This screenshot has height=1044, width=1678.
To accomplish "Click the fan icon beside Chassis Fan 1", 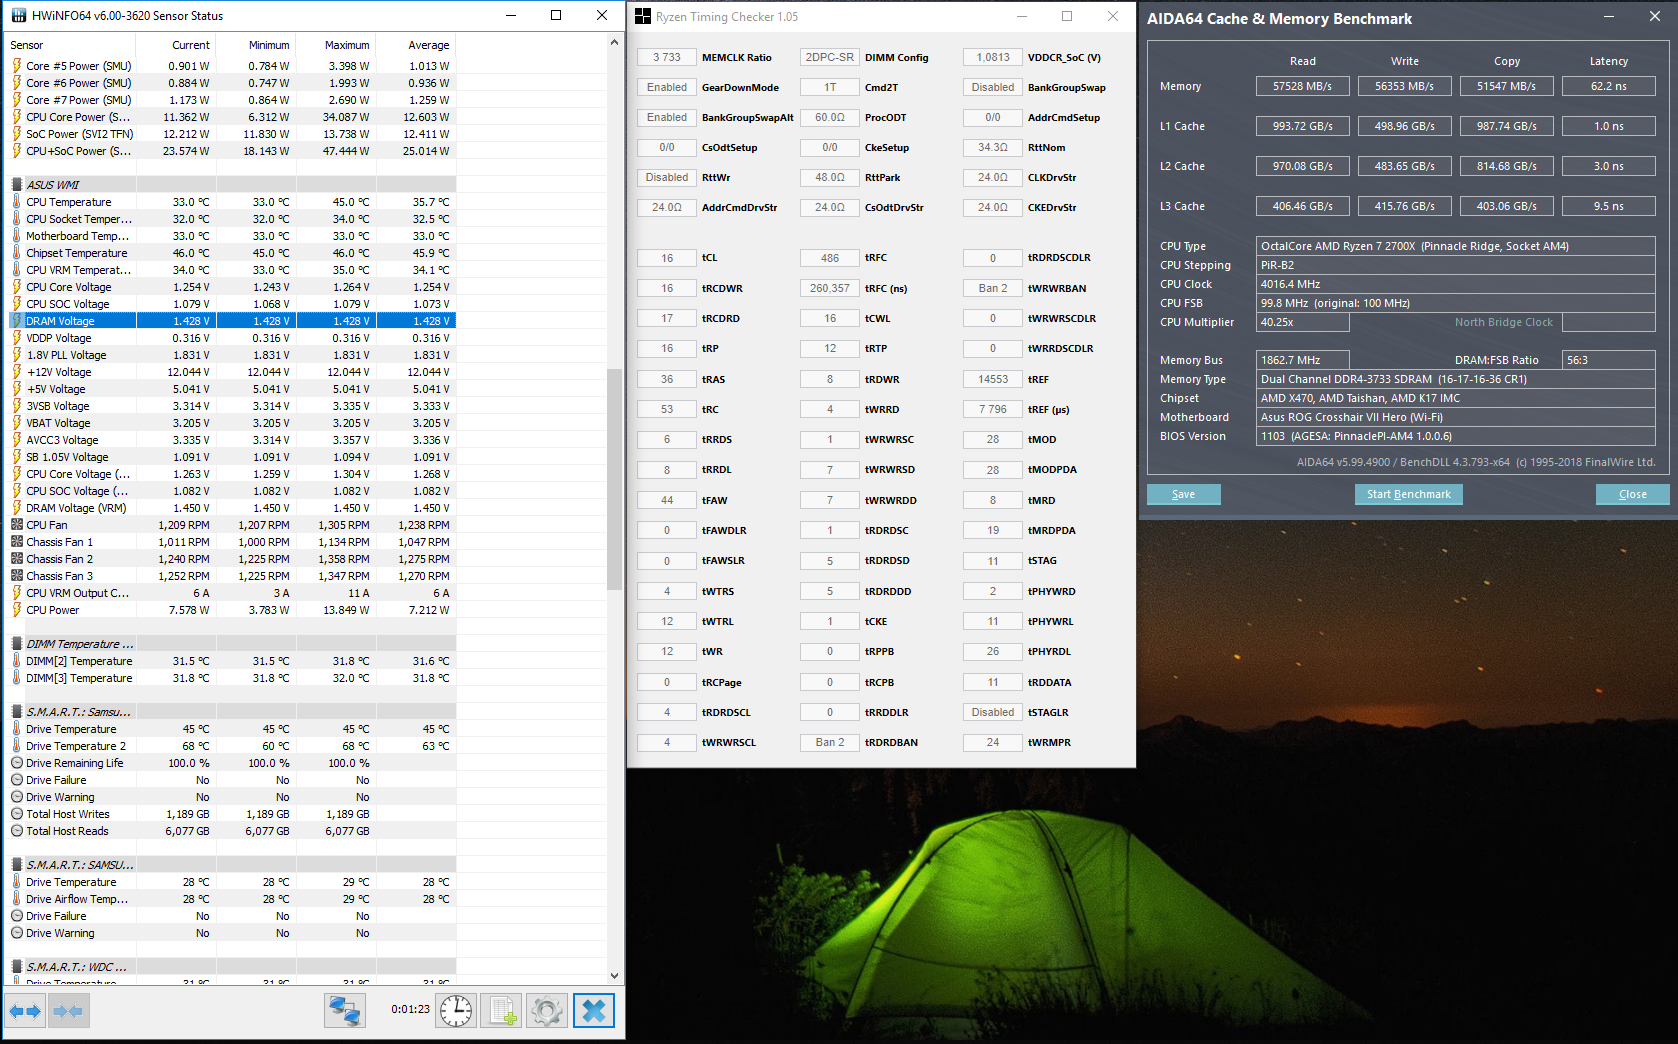I will click(x=17, y=542).
